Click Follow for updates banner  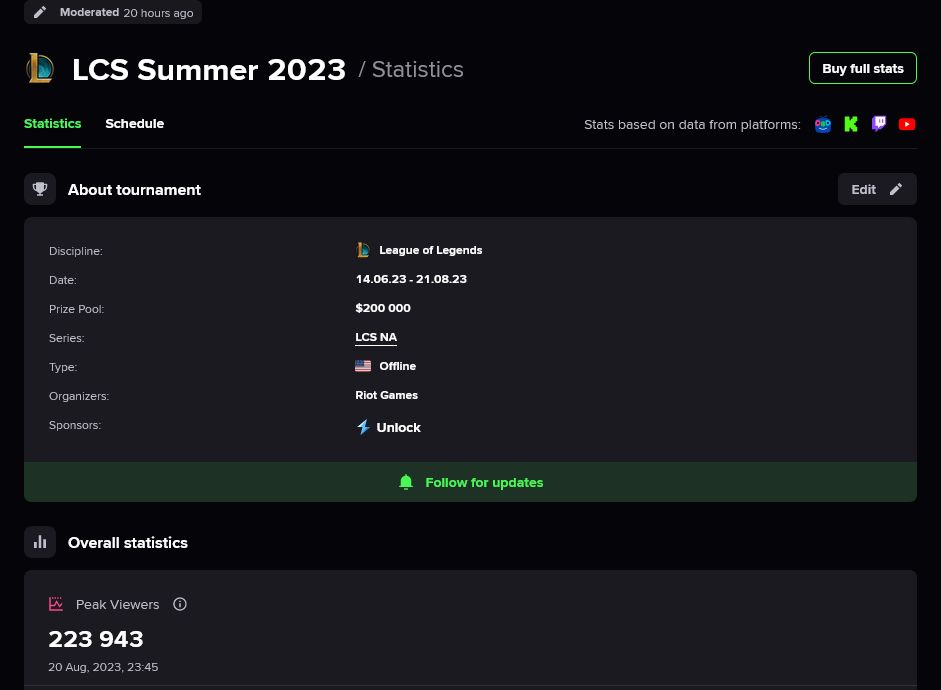(x=470, y=482)
